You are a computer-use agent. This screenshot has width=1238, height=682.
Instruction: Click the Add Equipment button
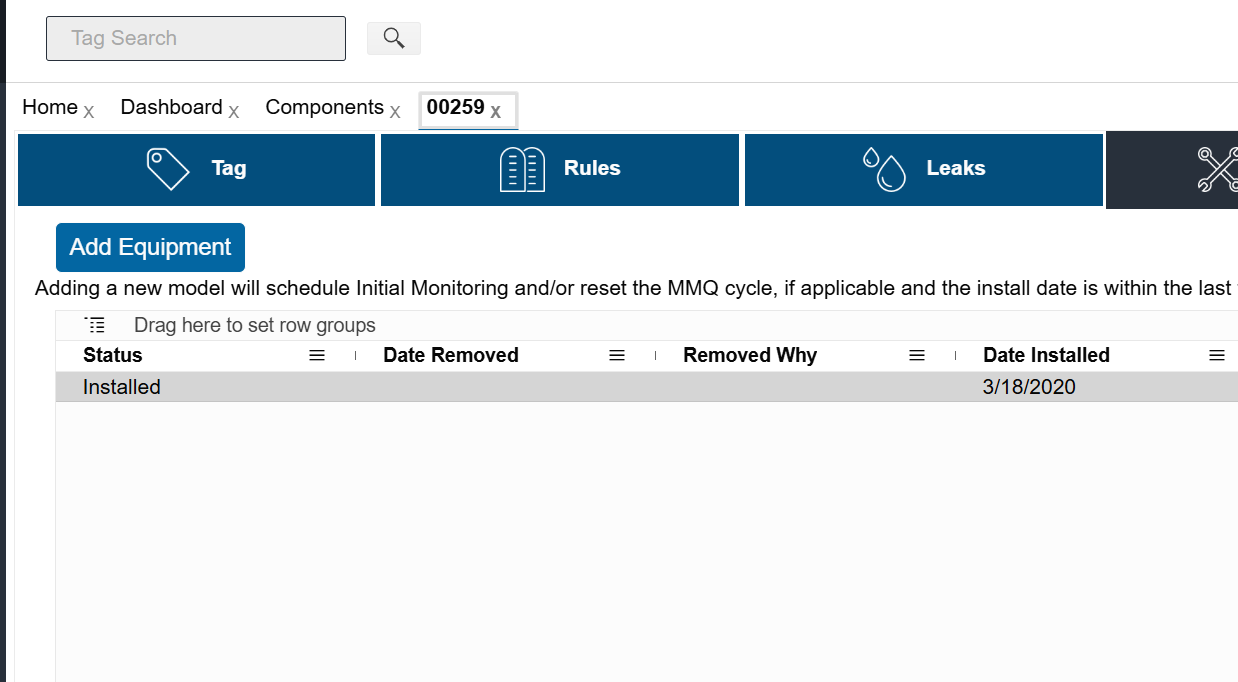click(x=150, y=247)
